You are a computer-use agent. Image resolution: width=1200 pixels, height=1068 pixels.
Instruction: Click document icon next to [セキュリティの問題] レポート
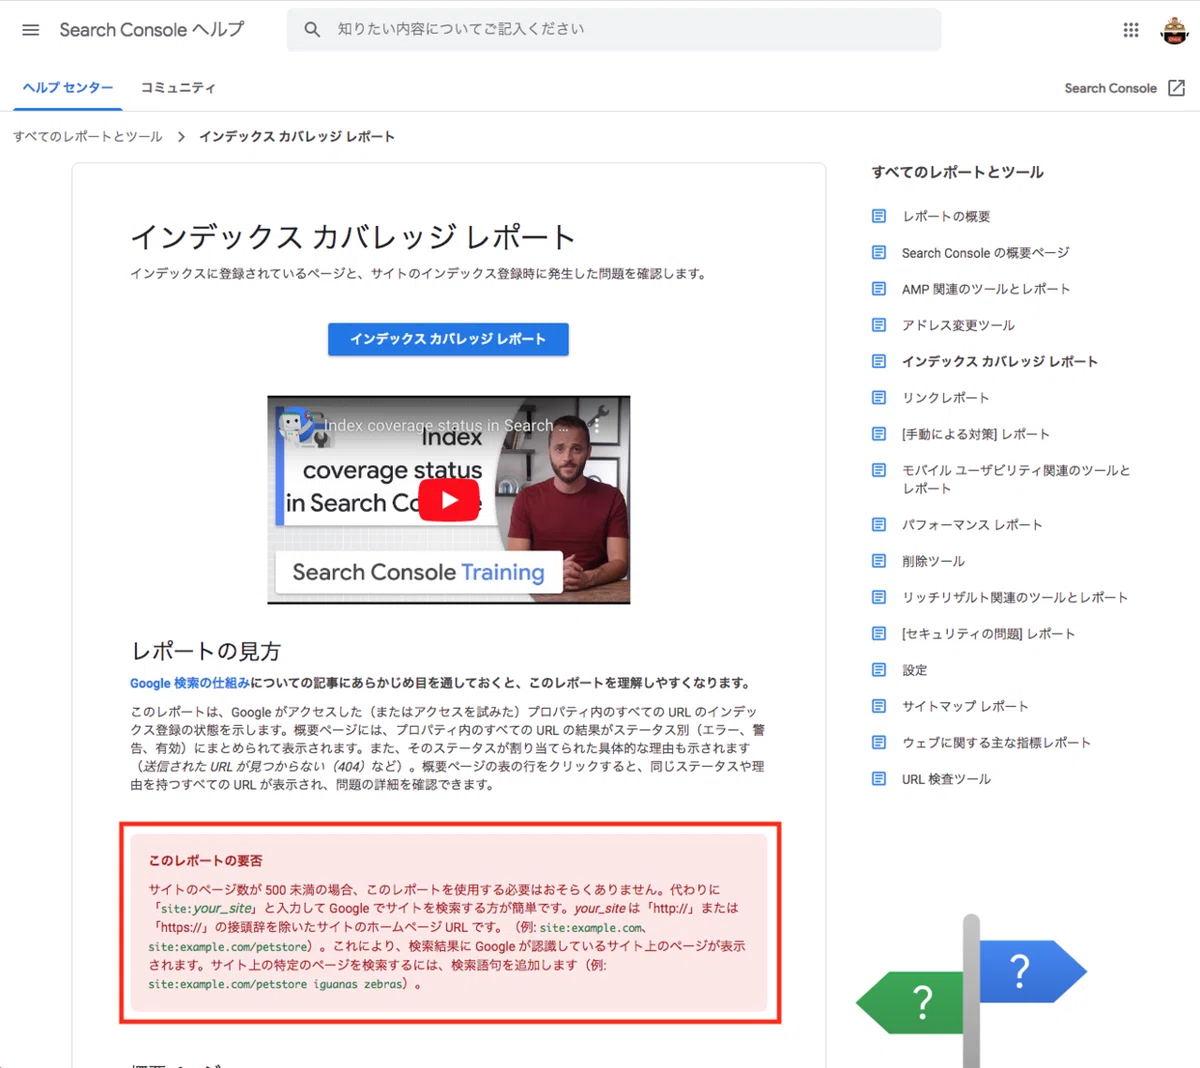(x=879, y=634)
